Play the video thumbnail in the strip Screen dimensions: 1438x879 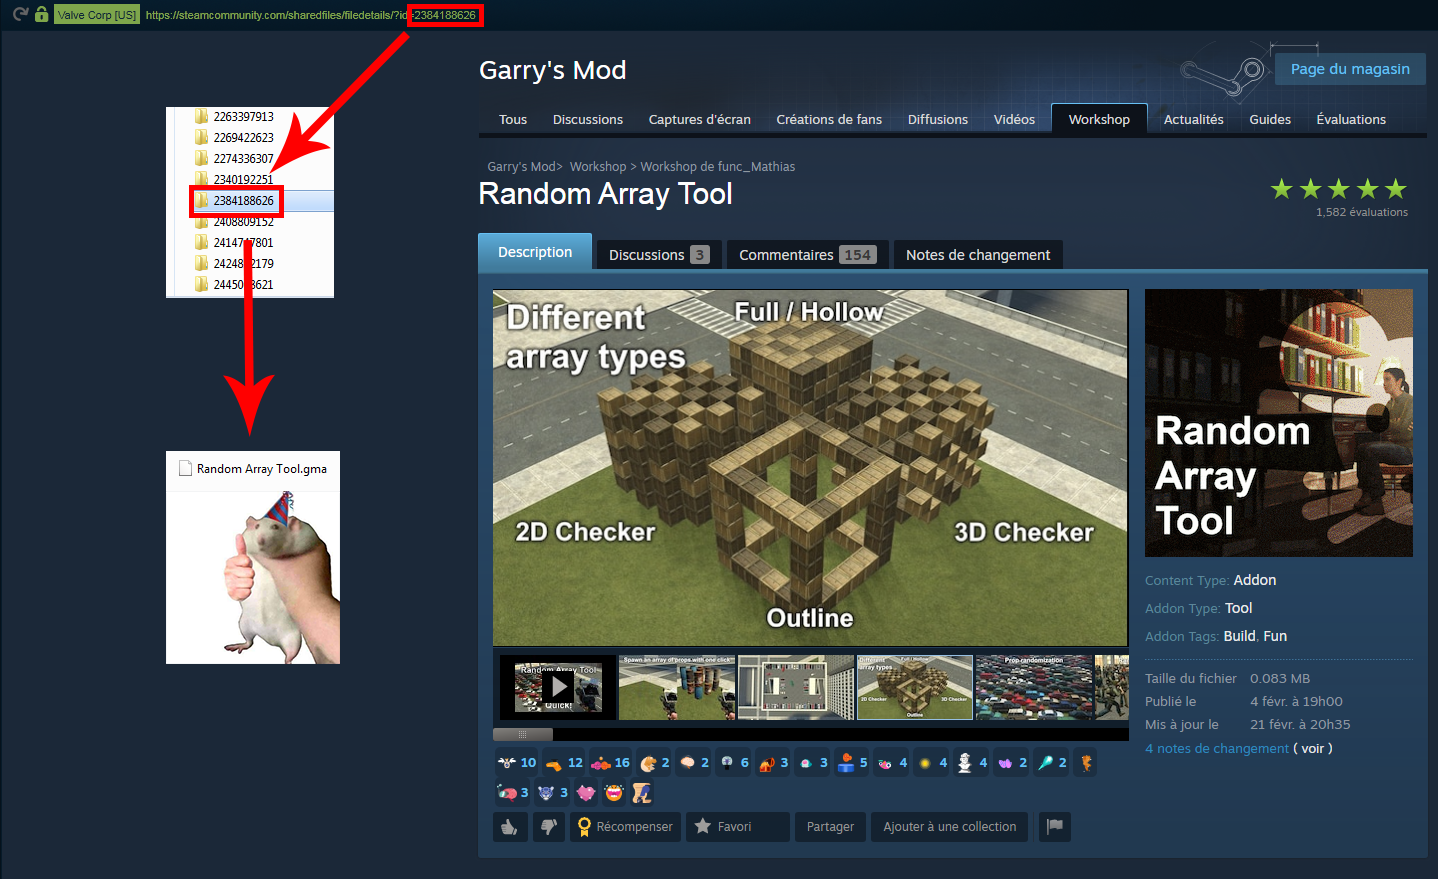click(x=558, y=687)
